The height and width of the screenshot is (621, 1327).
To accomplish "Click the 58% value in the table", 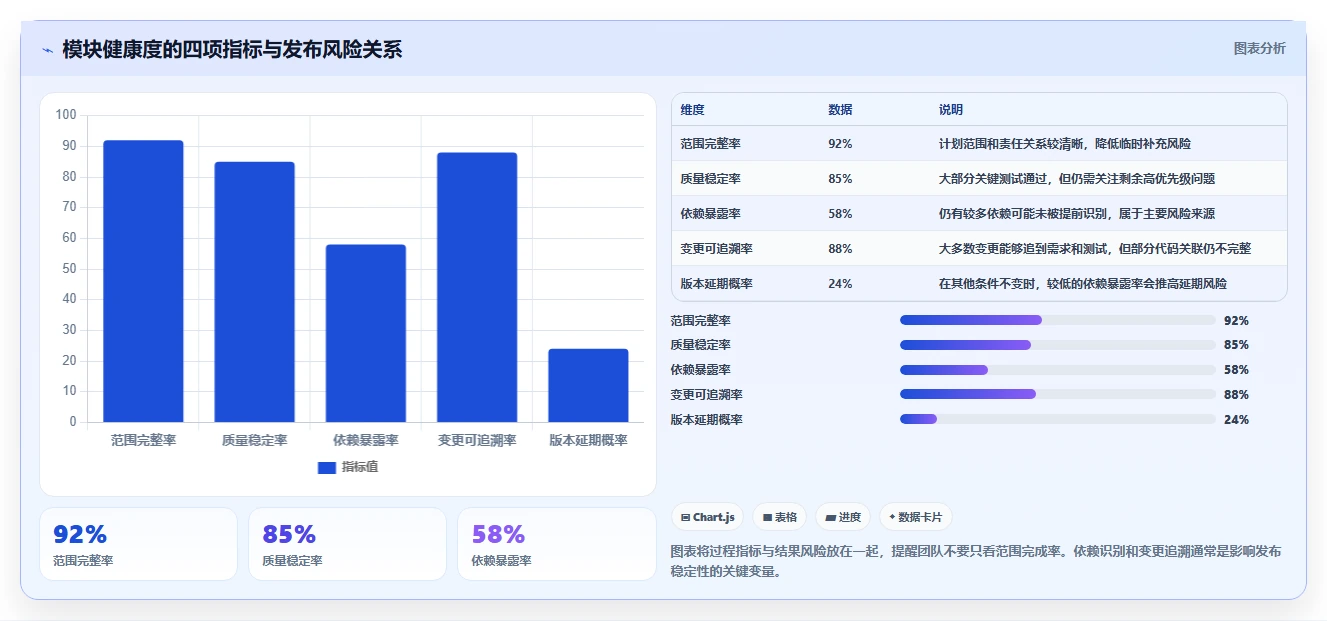I will (x=840, y=214).
